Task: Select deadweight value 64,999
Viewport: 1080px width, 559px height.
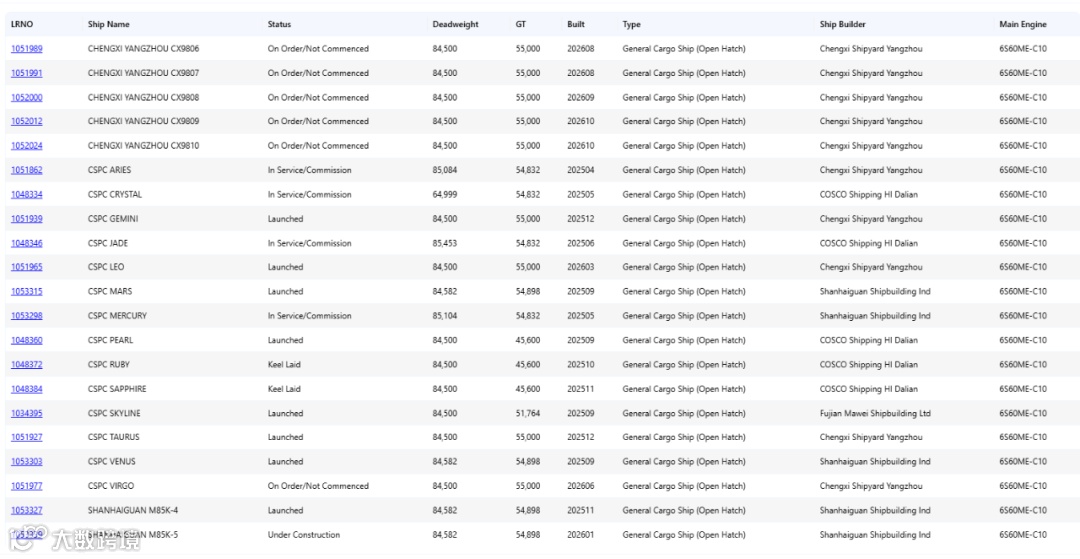Action: pos(445,195)
